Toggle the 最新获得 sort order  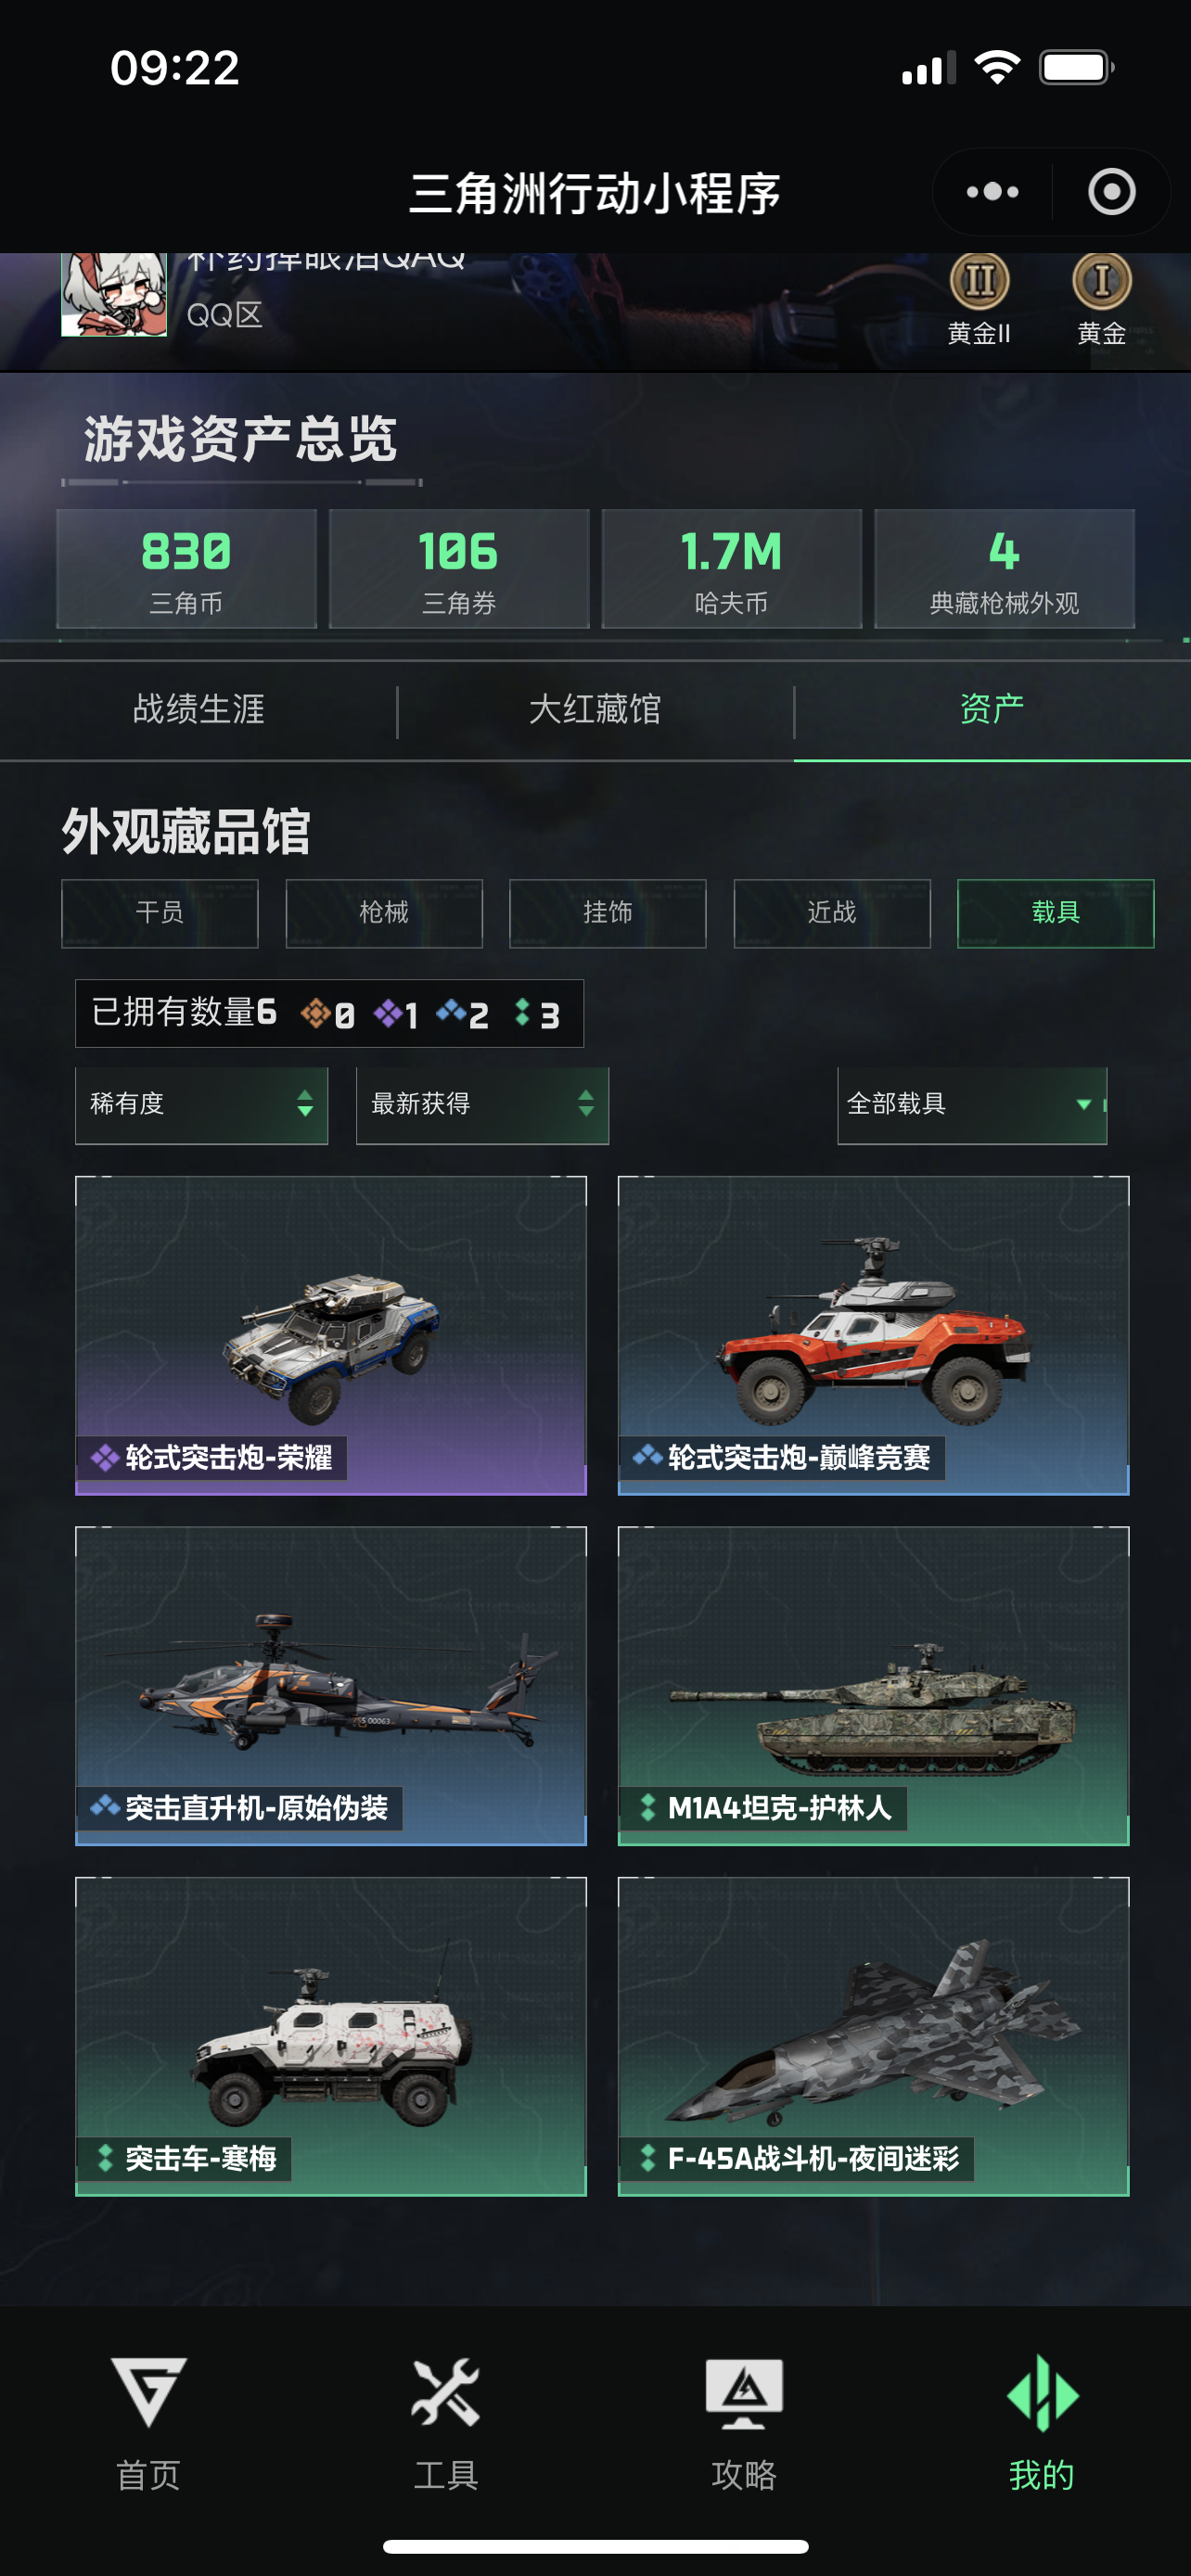coord(483,1105)
